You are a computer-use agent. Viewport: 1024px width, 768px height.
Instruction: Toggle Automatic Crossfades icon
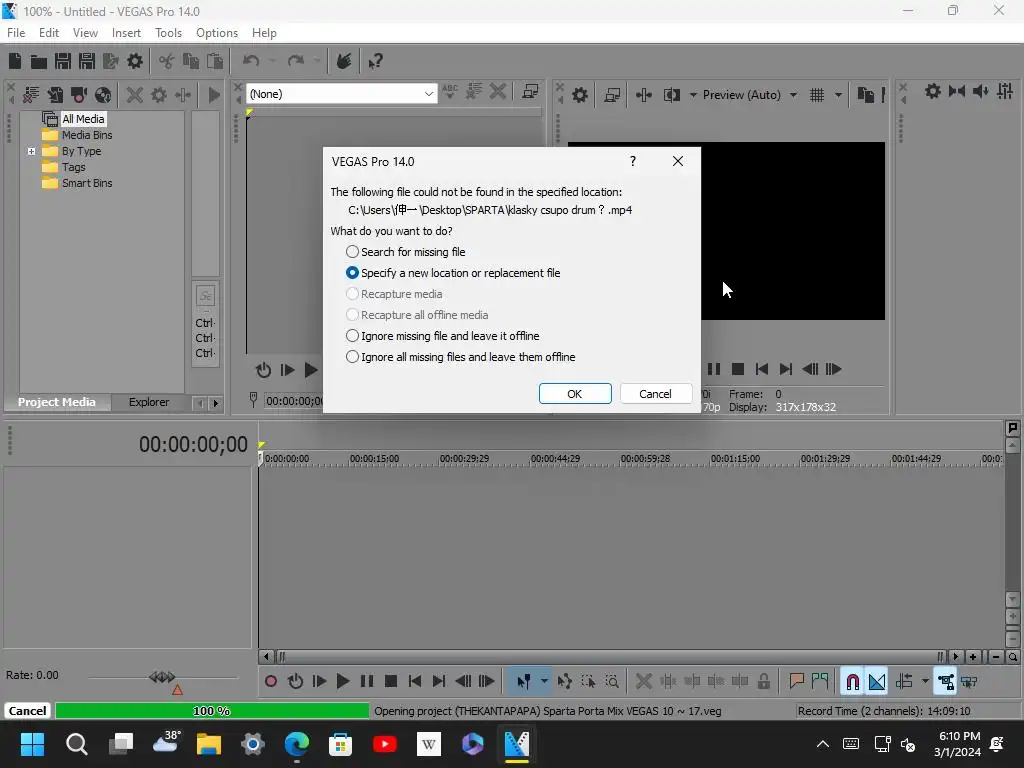(x=876, y=682)
